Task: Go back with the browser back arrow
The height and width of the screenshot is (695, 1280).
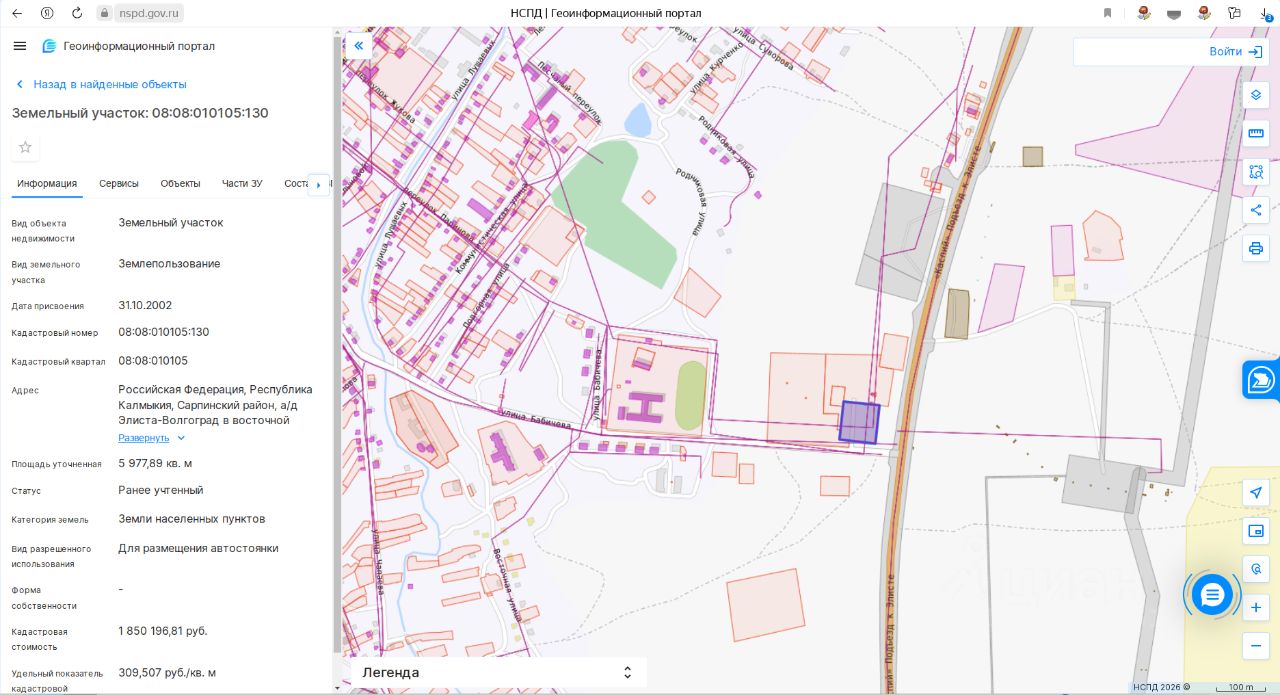Action: (16, 13)
